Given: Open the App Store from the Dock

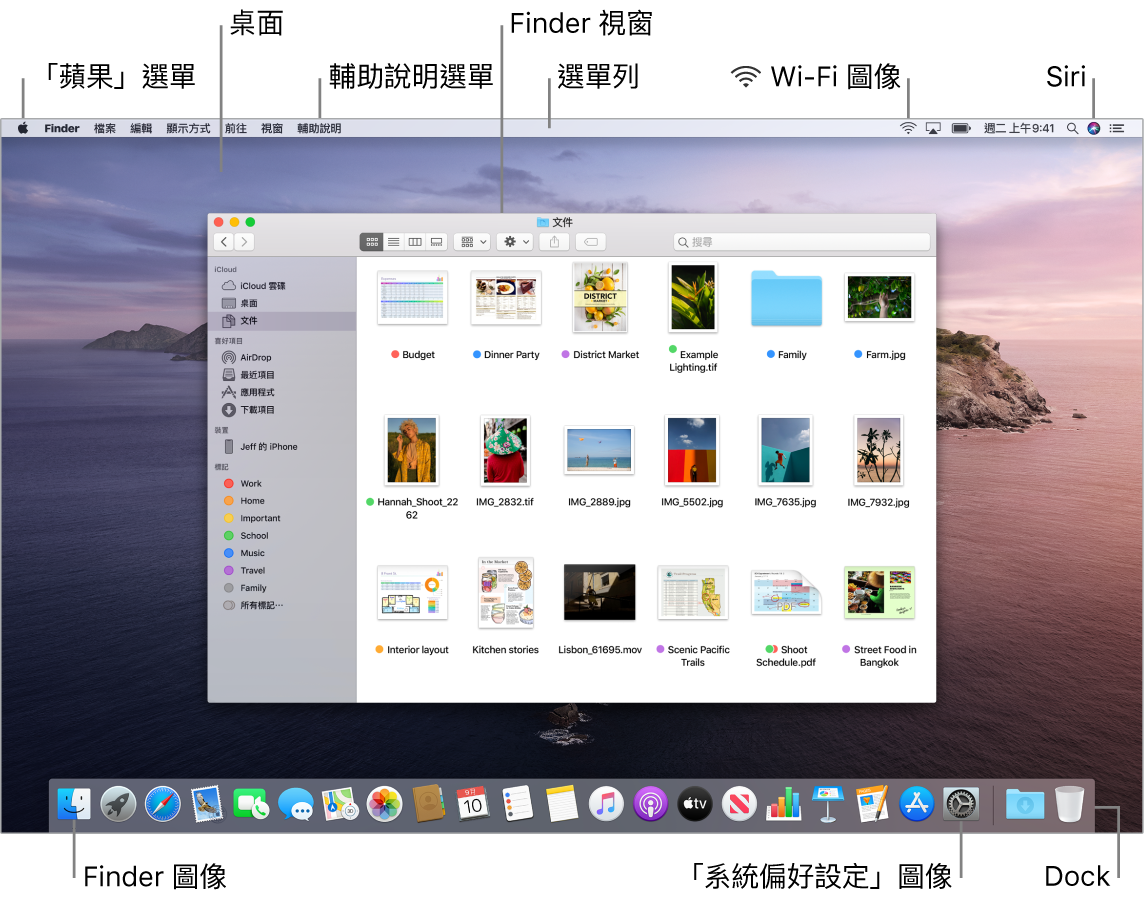Looking at the screenshot, I should [x=917, y=804].
